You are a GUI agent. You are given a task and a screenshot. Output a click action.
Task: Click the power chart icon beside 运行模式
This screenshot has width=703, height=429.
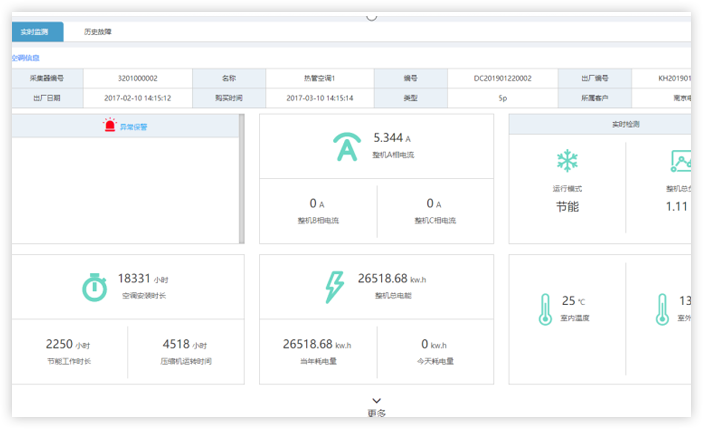click(x=680, y=160)
